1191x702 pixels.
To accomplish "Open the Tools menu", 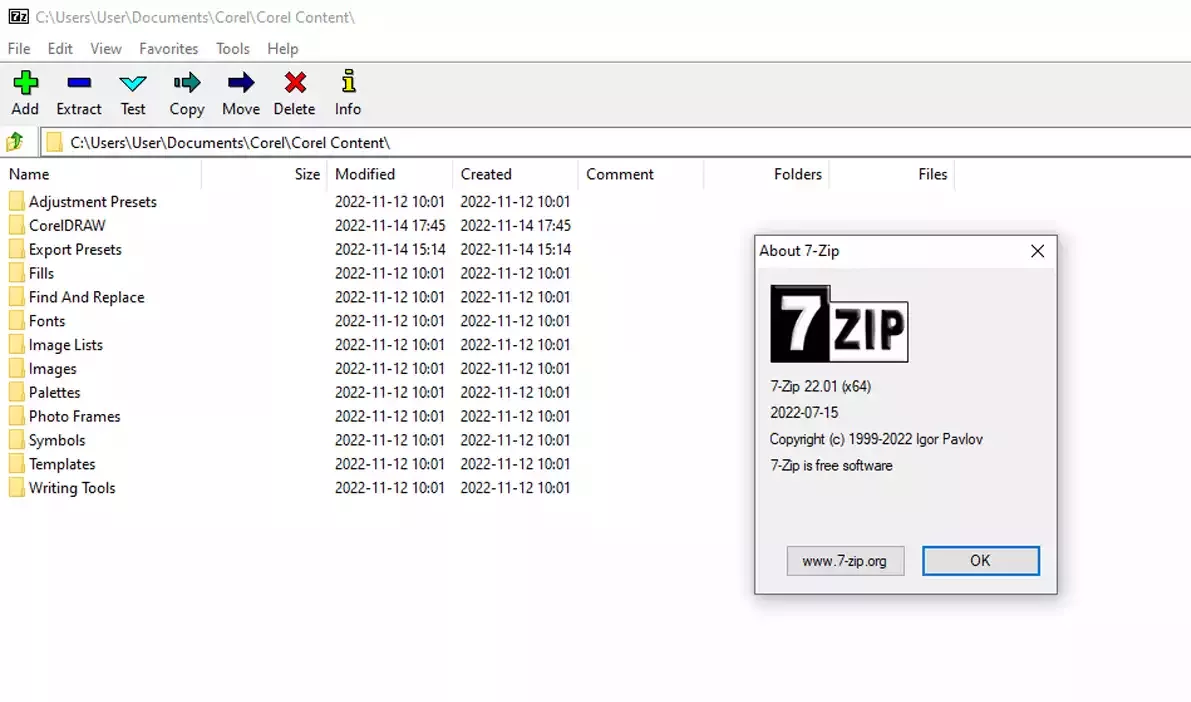I will 232,49.
